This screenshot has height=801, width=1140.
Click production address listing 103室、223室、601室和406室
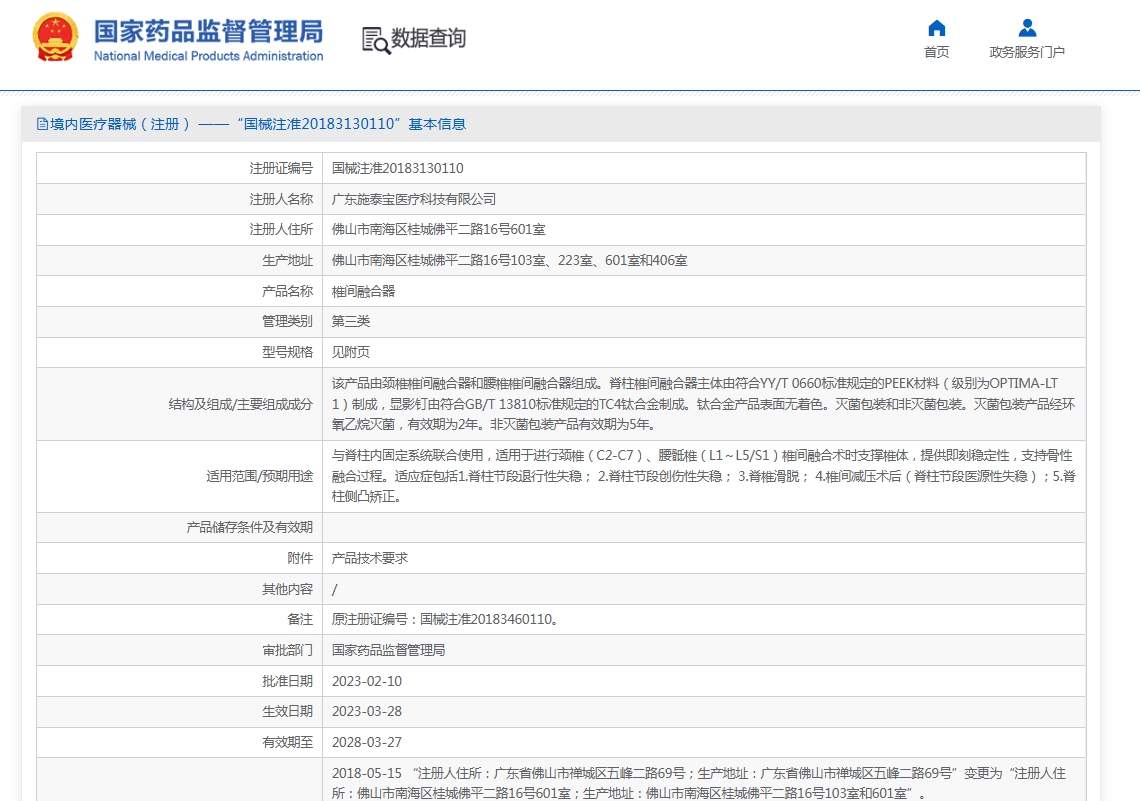509,260
